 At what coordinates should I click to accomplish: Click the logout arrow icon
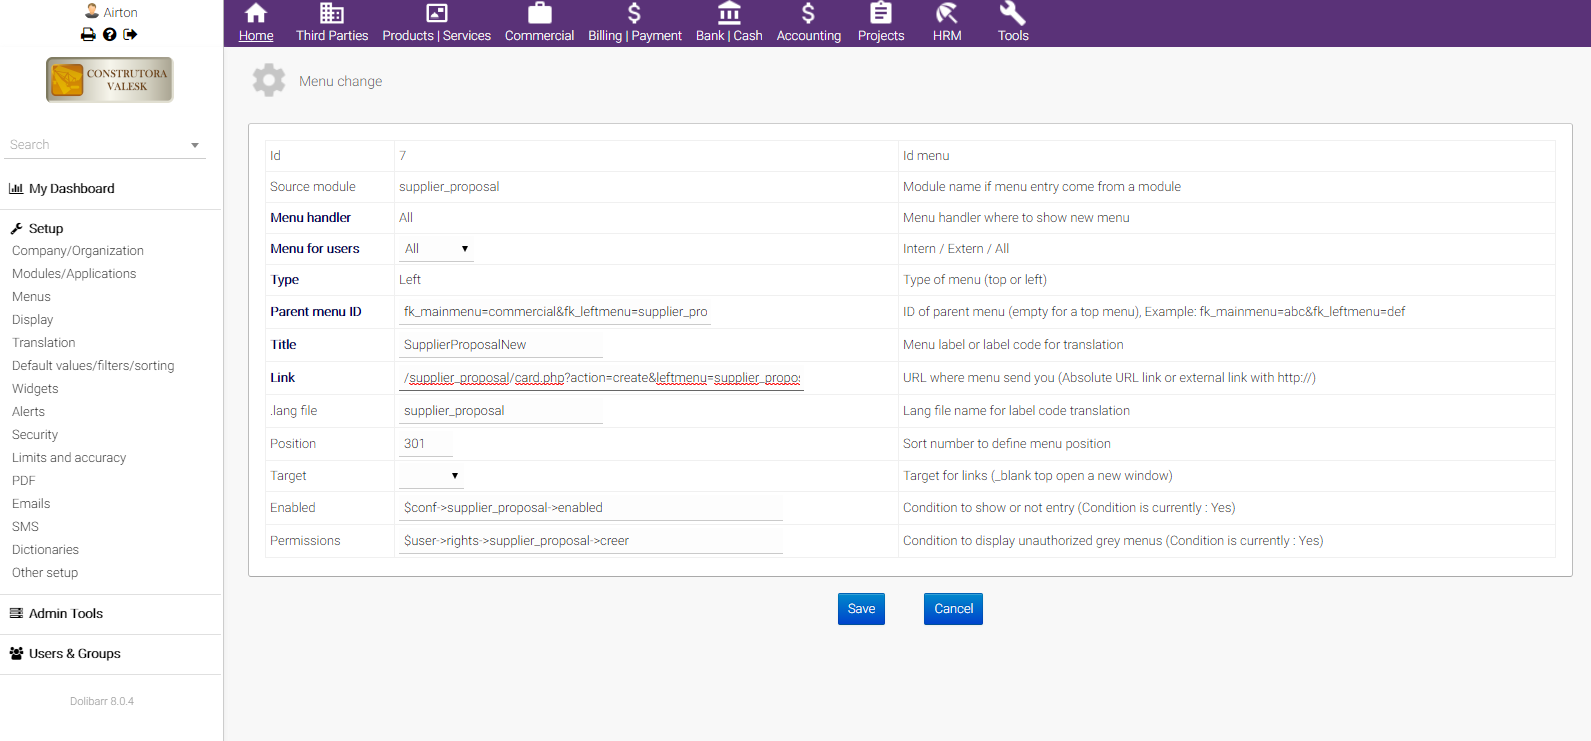click(x=130, y=34)
